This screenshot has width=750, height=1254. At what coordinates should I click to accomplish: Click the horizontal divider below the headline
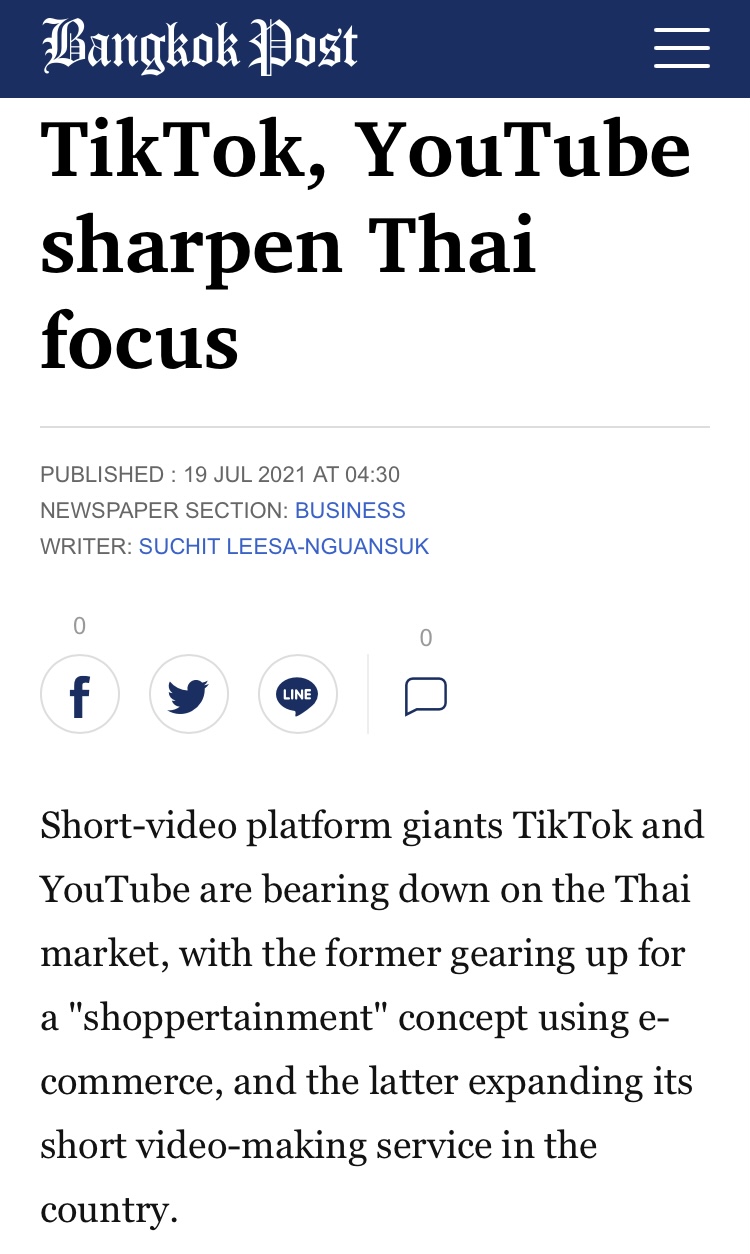[375, 427]
